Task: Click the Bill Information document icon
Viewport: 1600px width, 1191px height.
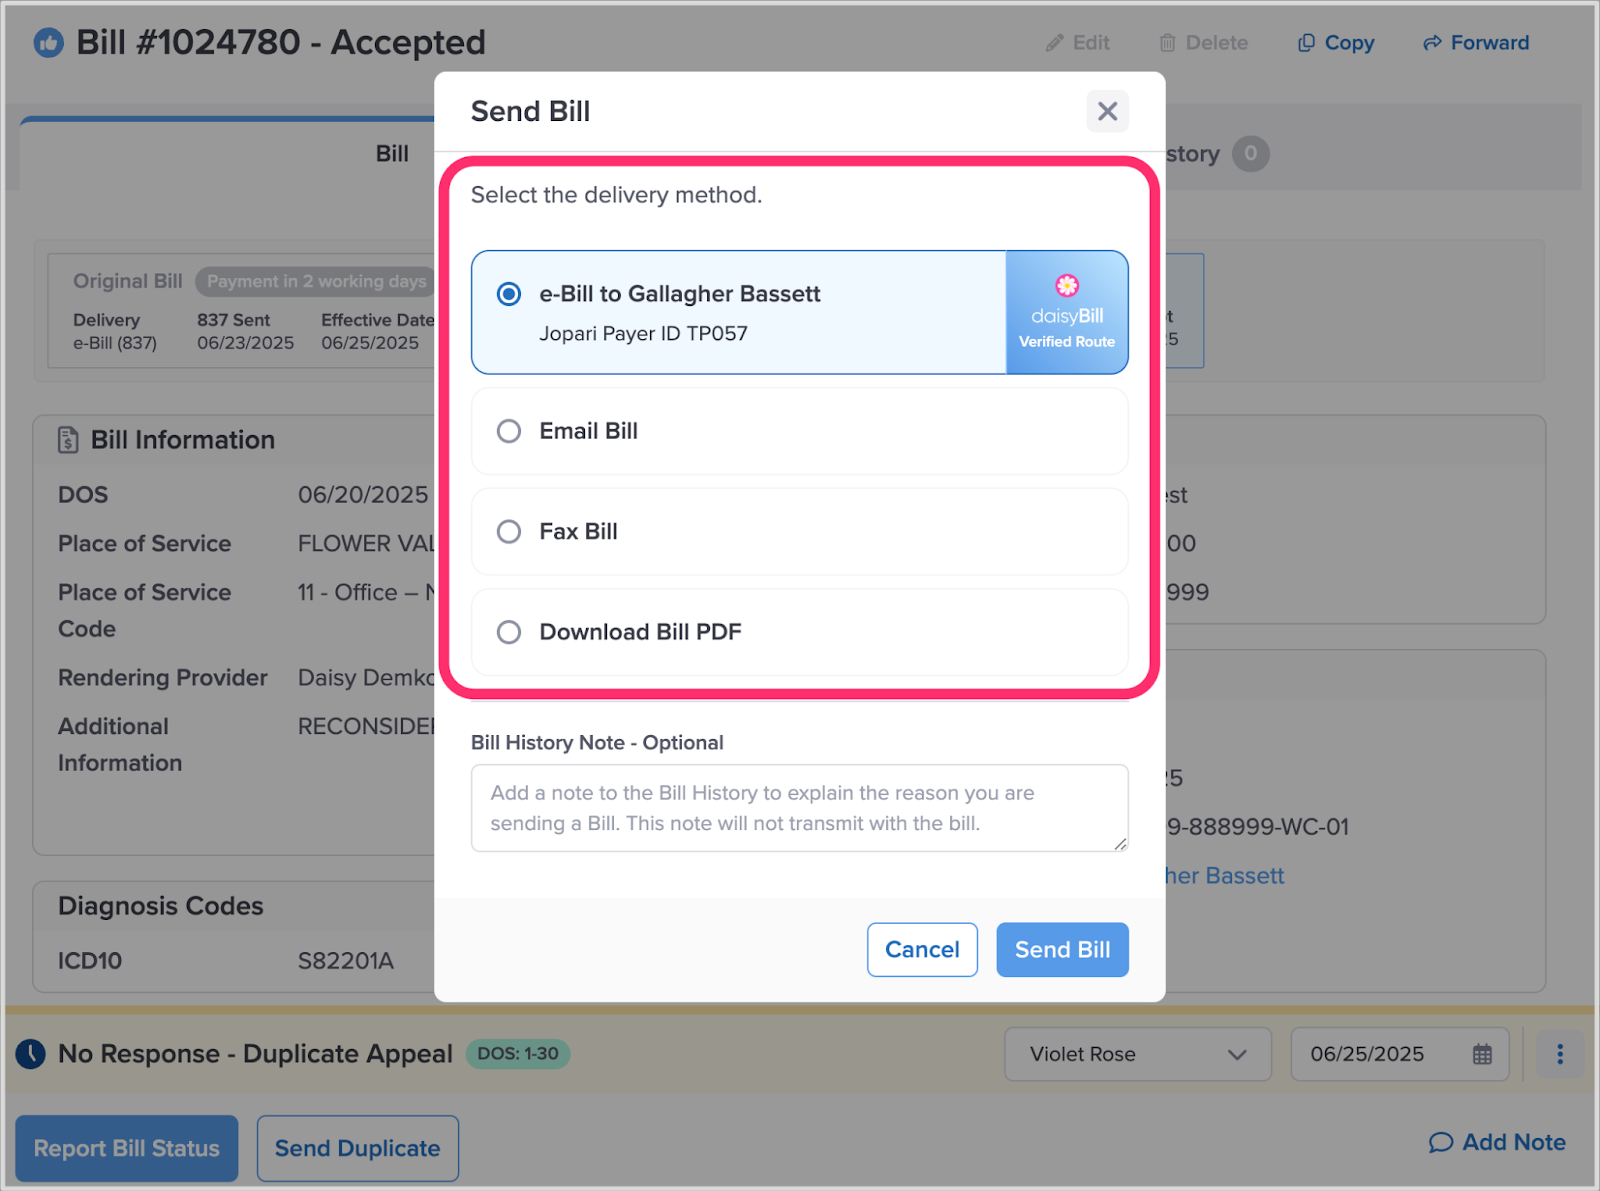Action: click(x=68, y=440)
